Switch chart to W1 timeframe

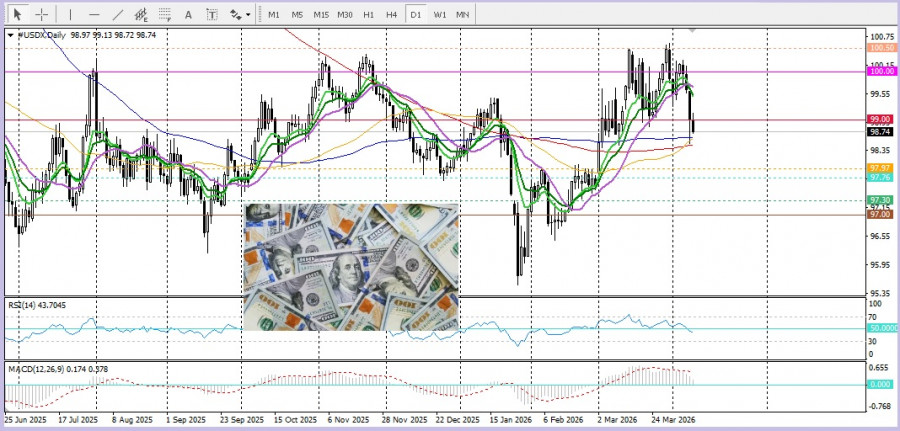(x=439, y=15)
